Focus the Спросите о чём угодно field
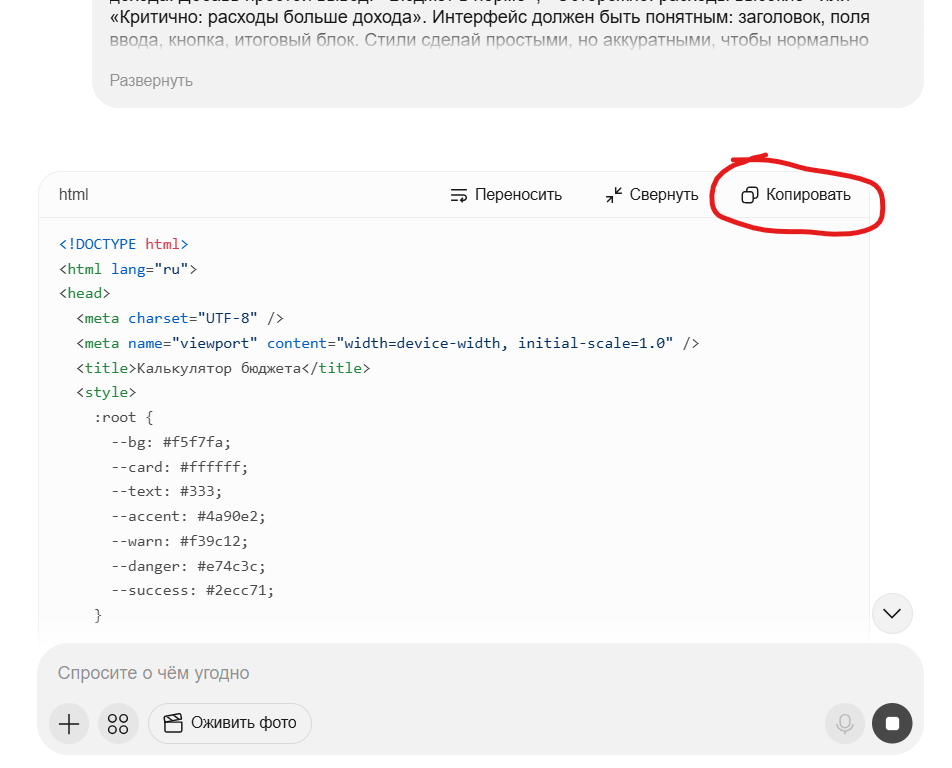The width and height of the screenshot is (952, 768). [480, 673]
